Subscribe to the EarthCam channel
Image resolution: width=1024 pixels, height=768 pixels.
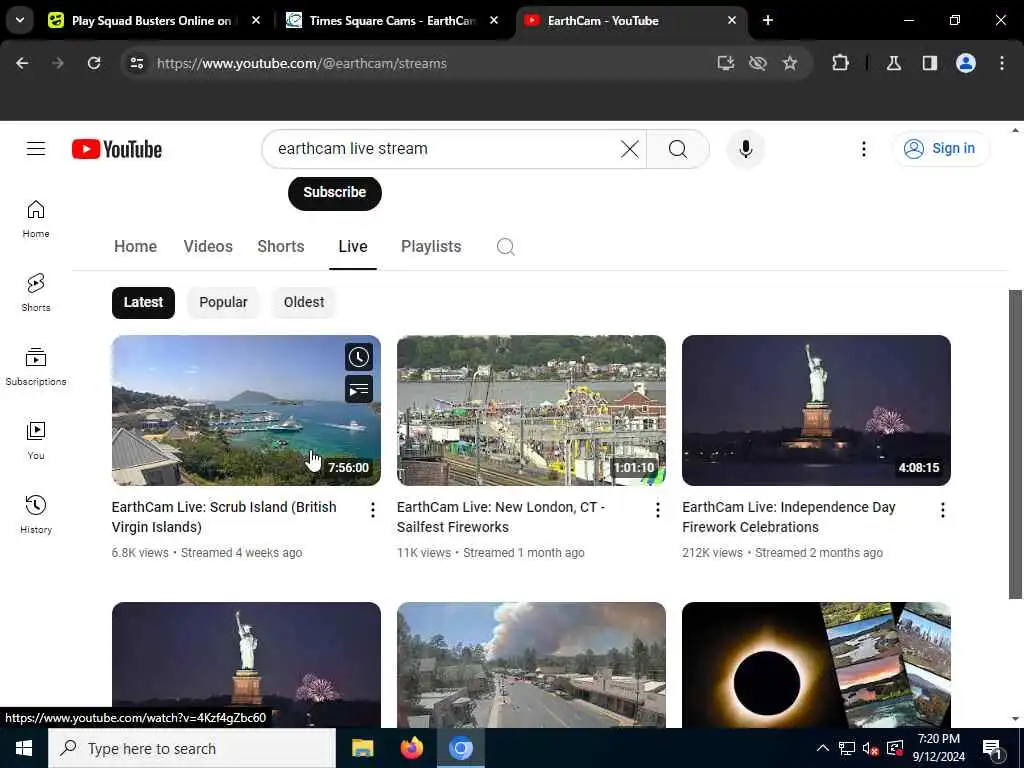pyautogui.click(x=334, y=193)
